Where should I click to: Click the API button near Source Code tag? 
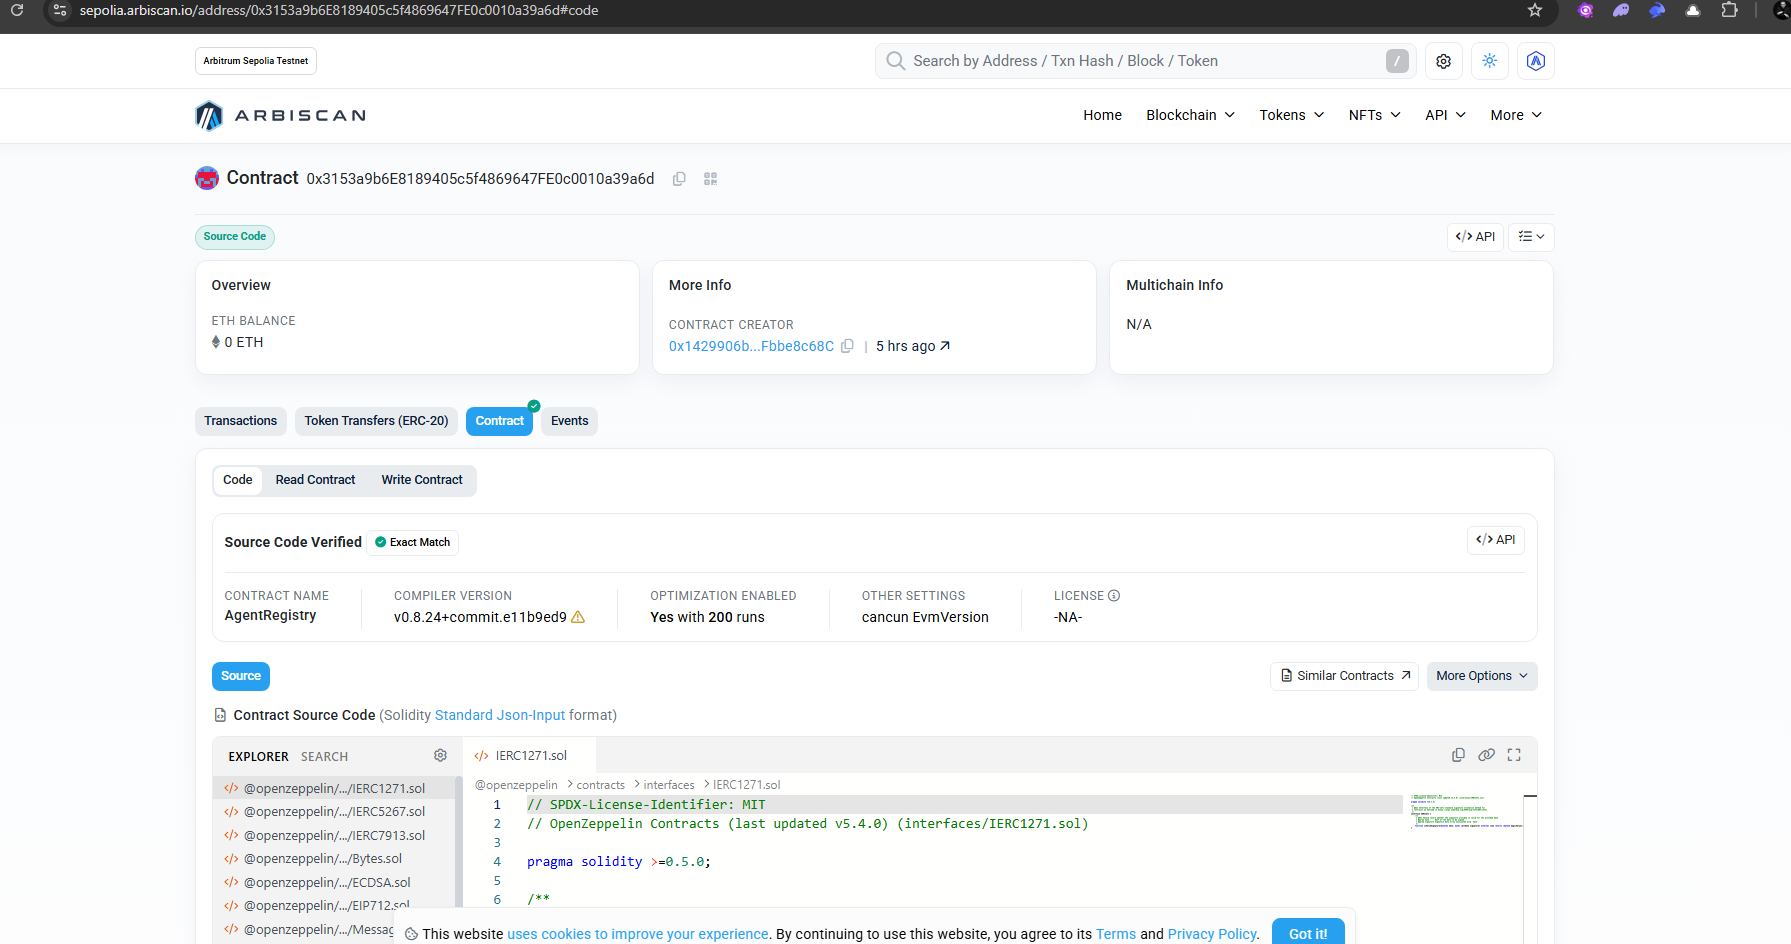click(1475, 237)
